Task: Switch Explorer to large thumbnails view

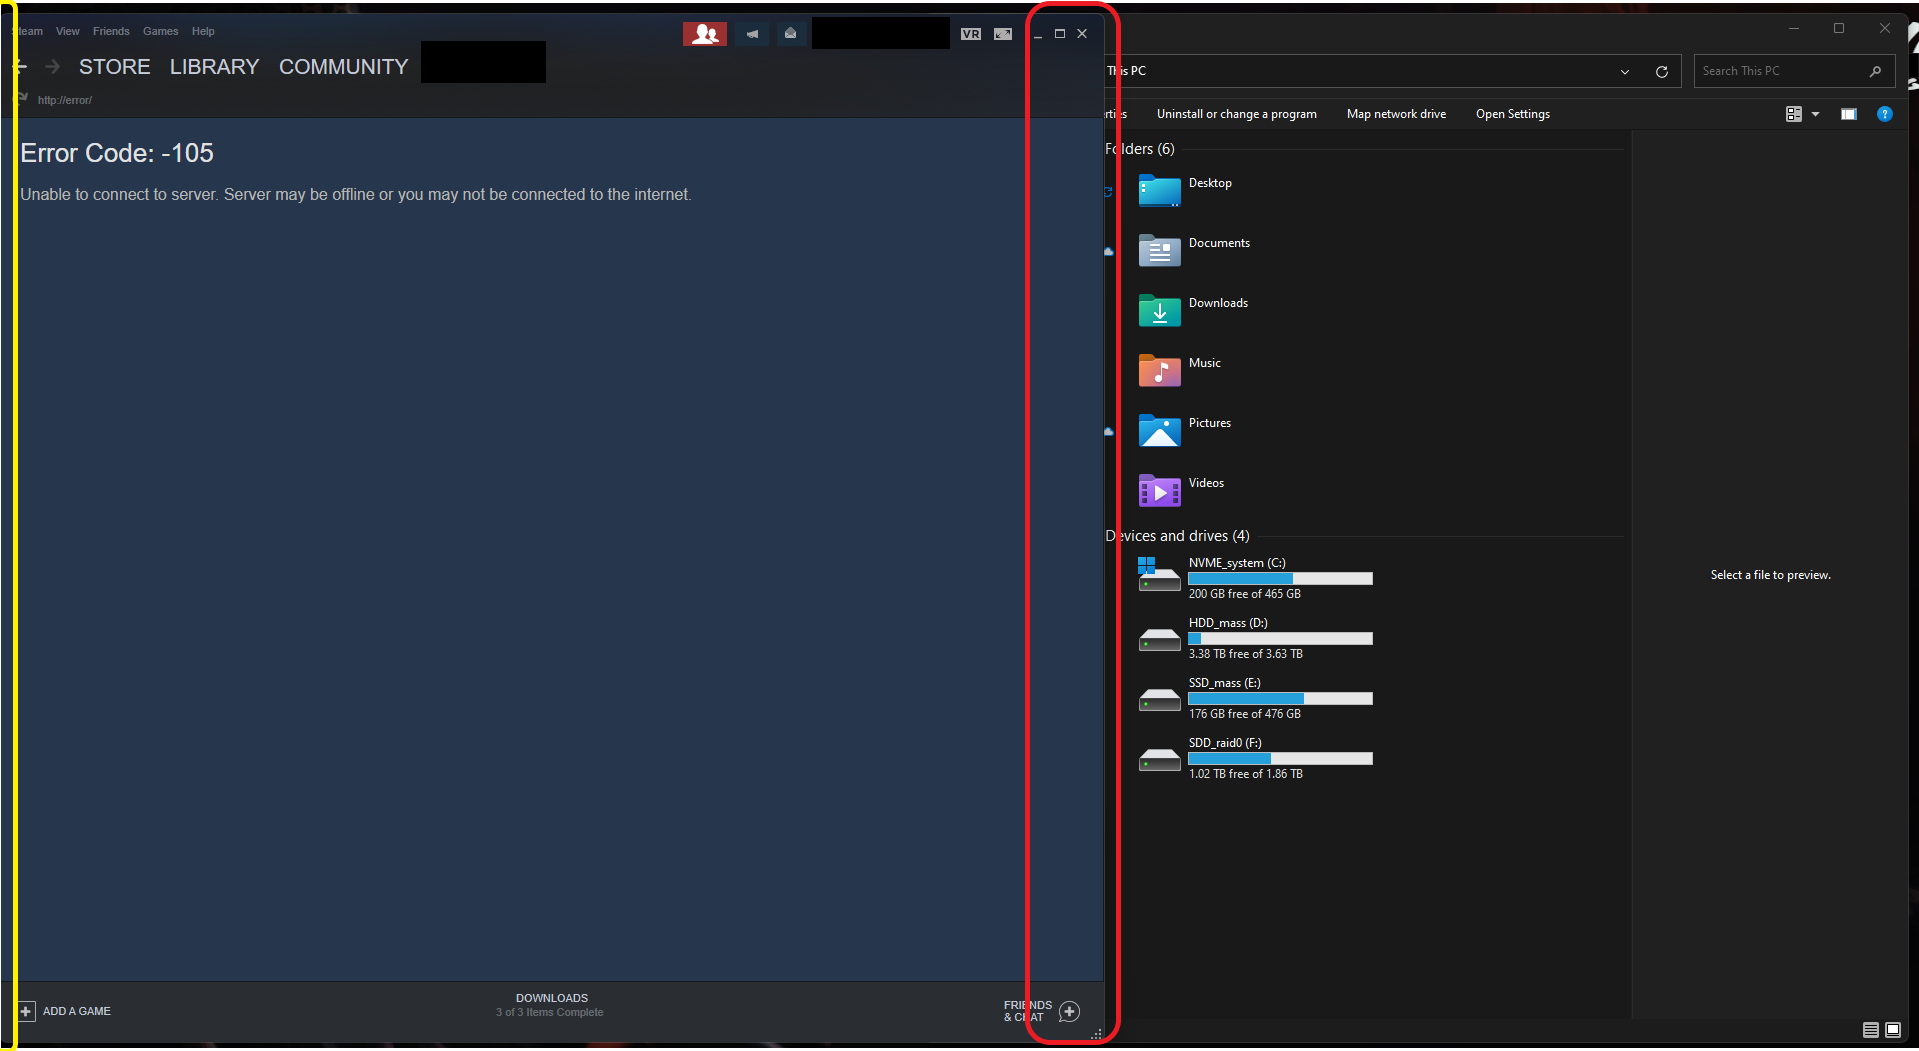Action: point(1893,1030)
